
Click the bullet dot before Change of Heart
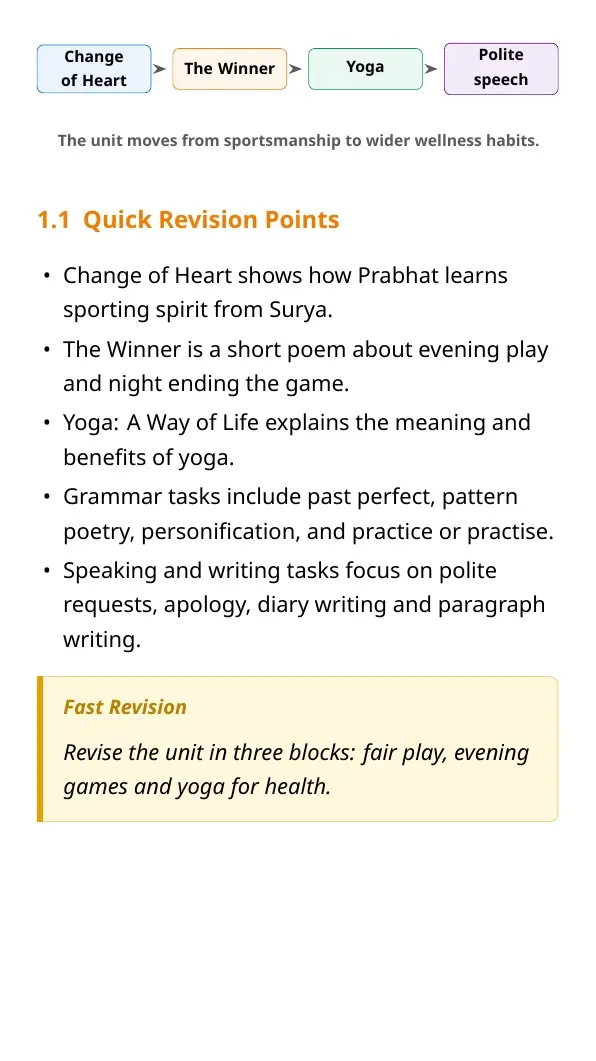pos(46,276)
